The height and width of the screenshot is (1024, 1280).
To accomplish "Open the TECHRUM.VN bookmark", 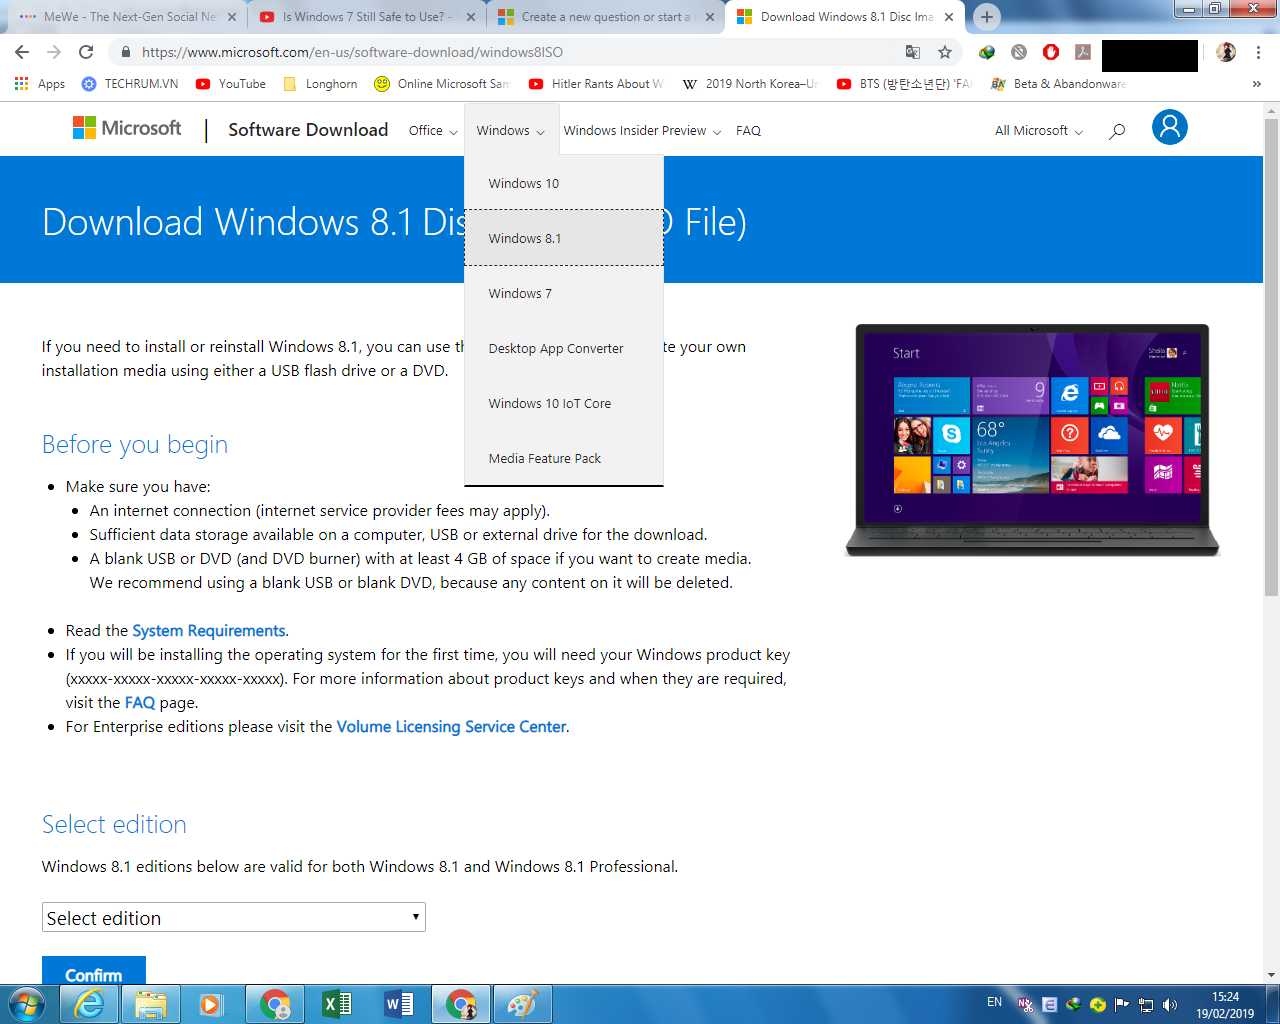I will click(130, 84).
